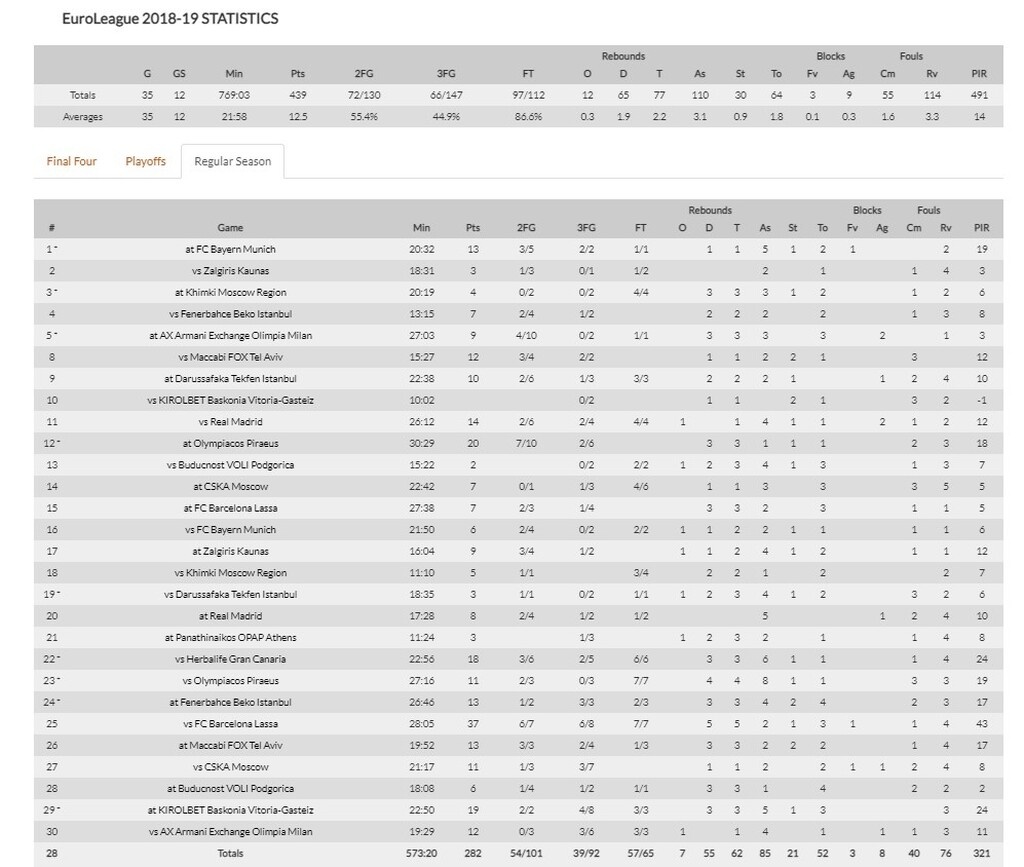Click the PIR column header in game table
1024x867 pixels.
[982, 228]
